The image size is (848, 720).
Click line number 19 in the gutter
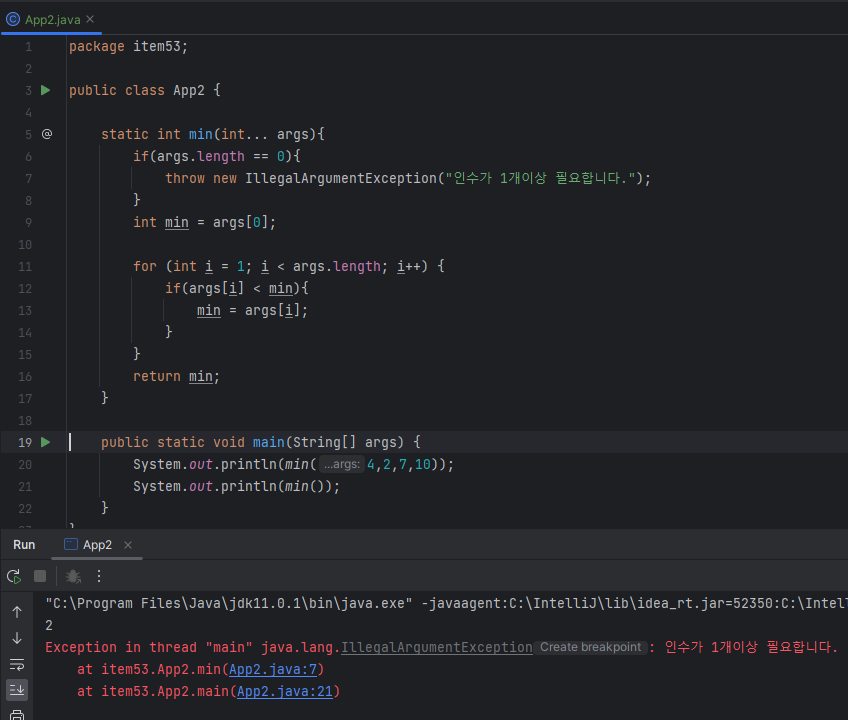[25, 442]
